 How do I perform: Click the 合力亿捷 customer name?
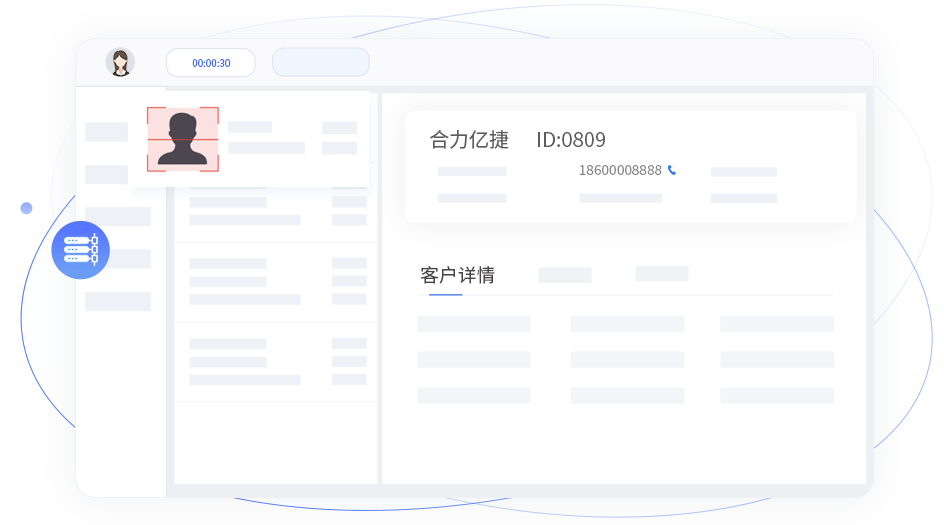(469, 140)
